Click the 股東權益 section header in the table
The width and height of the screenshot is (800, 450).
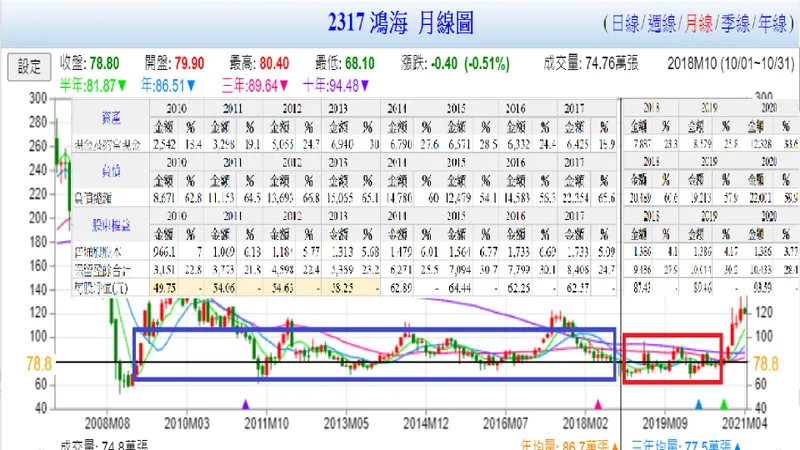111,224
